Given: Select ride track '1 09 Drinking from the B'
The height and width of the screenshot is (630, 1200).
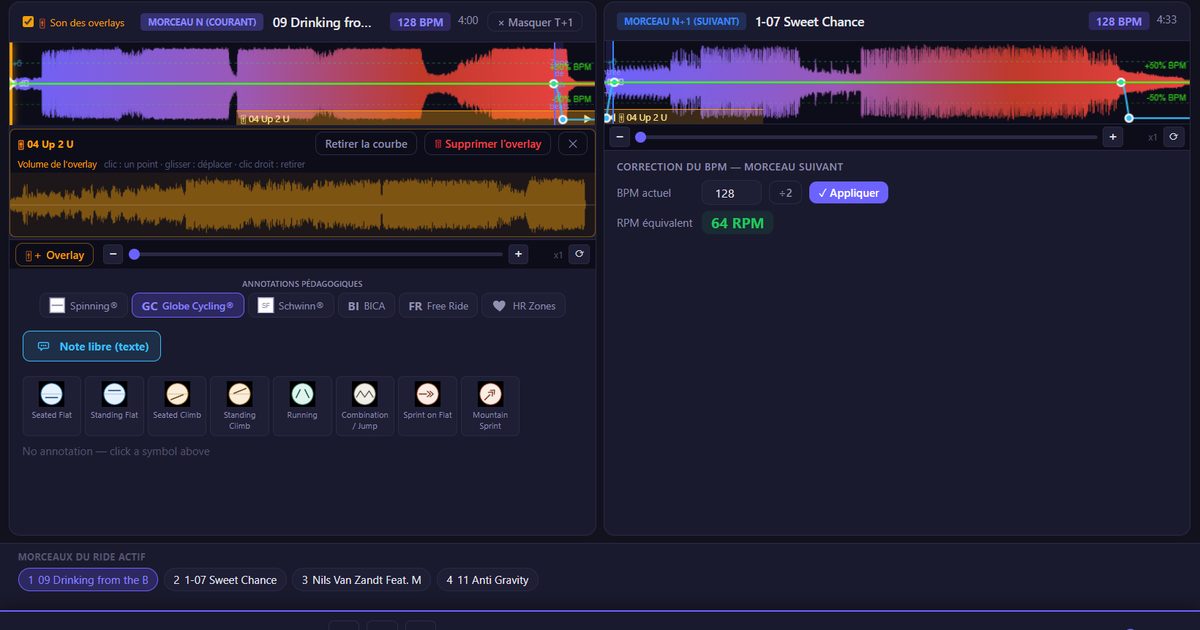Looking at the screenshot, I should (88, 580).
